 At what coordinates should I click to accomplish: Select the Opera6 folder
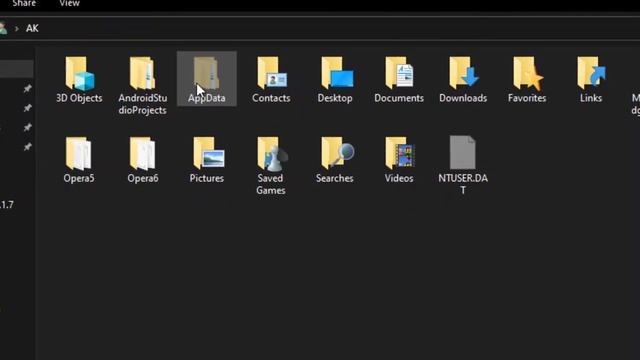pos(142,160)
